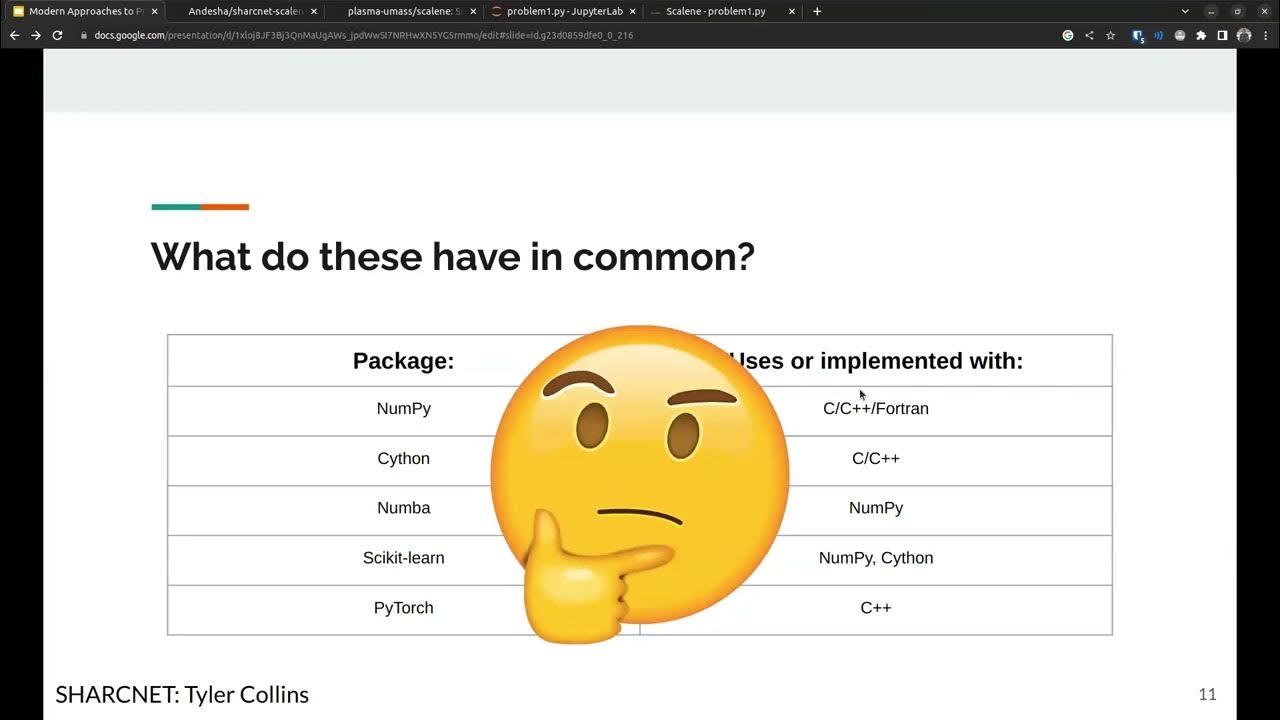Image resolution: width=1280 pixels, height=720 pixels.
Task: Select the Numba package cell
Action: pyautogui.click(x=403, y=508)
